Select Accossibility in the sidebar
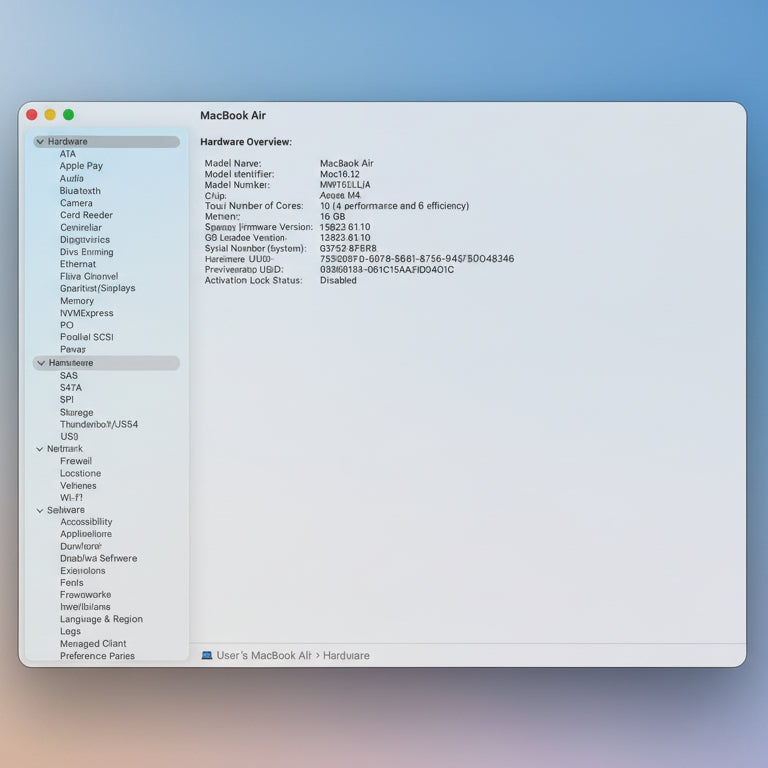 coord(86,522)
